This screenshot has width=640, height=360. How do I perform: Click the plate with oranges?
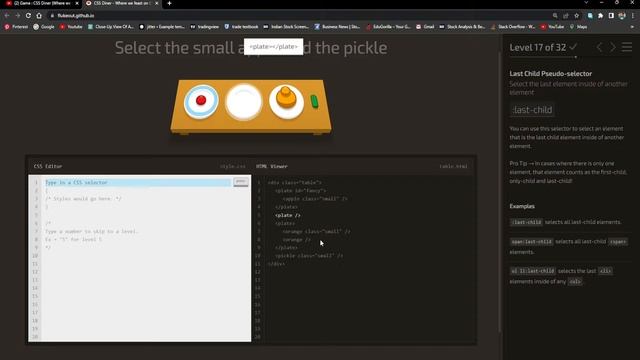tap(286, 101)
